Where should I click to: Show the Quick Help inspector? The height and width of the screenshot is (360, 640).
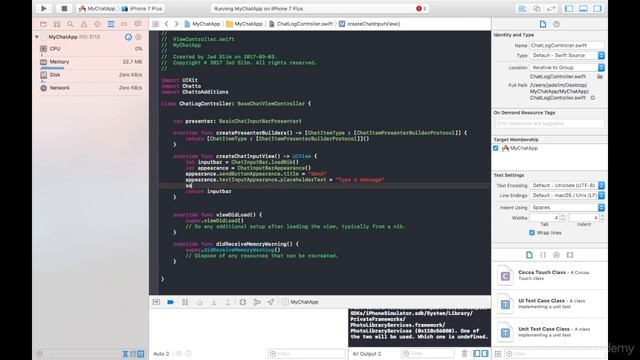(x=556, y=24)
